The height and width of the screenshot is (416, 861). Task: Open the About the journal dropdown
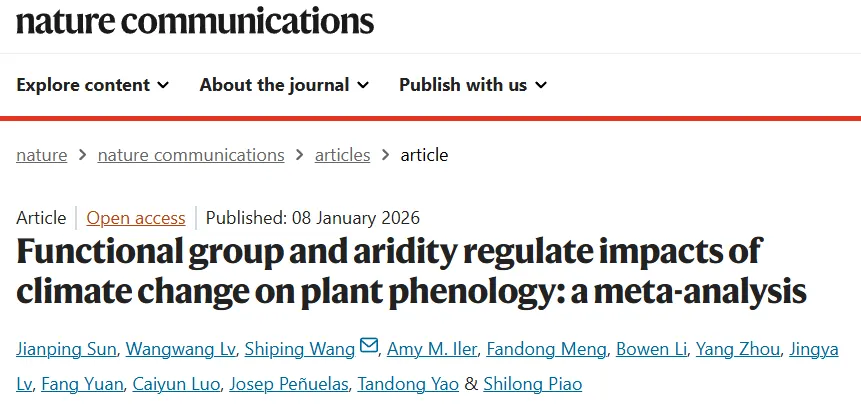point(284,85)
